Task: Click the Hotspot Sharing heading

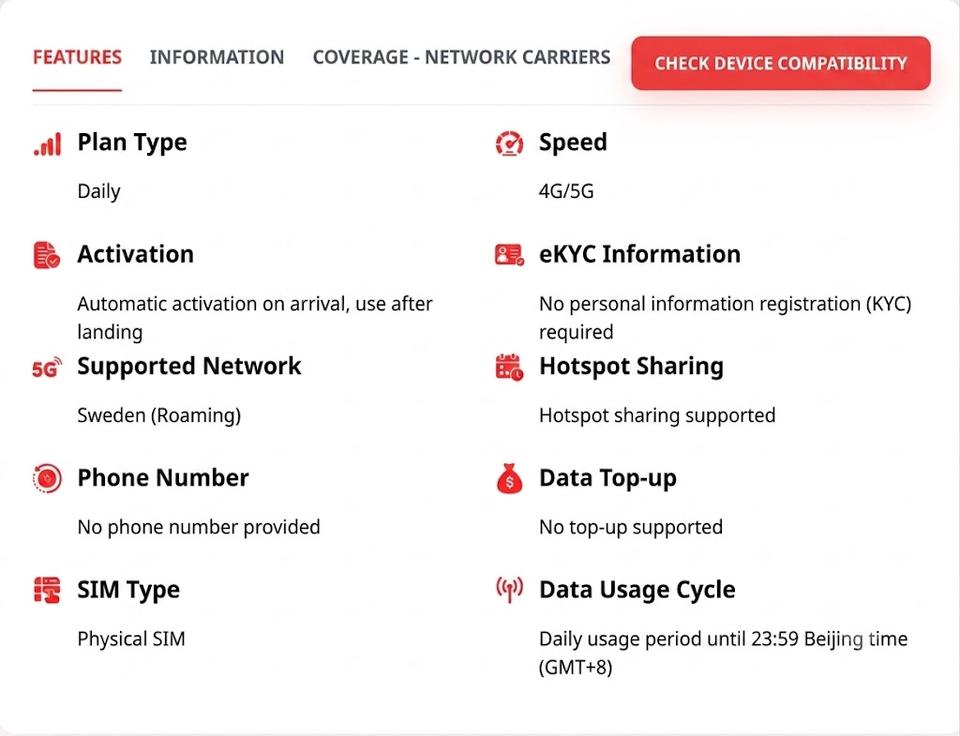Action: (x=631, y=366)
